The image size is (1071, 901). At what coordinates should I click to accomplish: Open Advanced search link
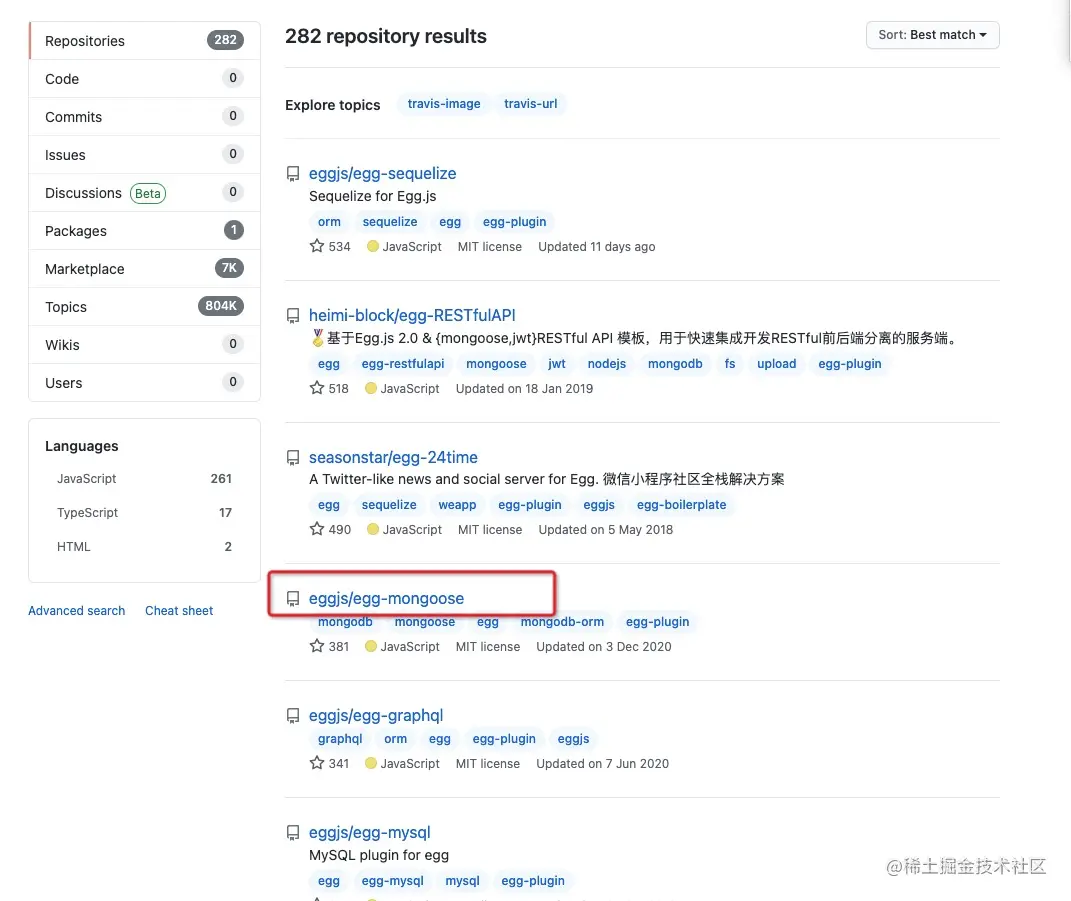[x=76, y=611]
